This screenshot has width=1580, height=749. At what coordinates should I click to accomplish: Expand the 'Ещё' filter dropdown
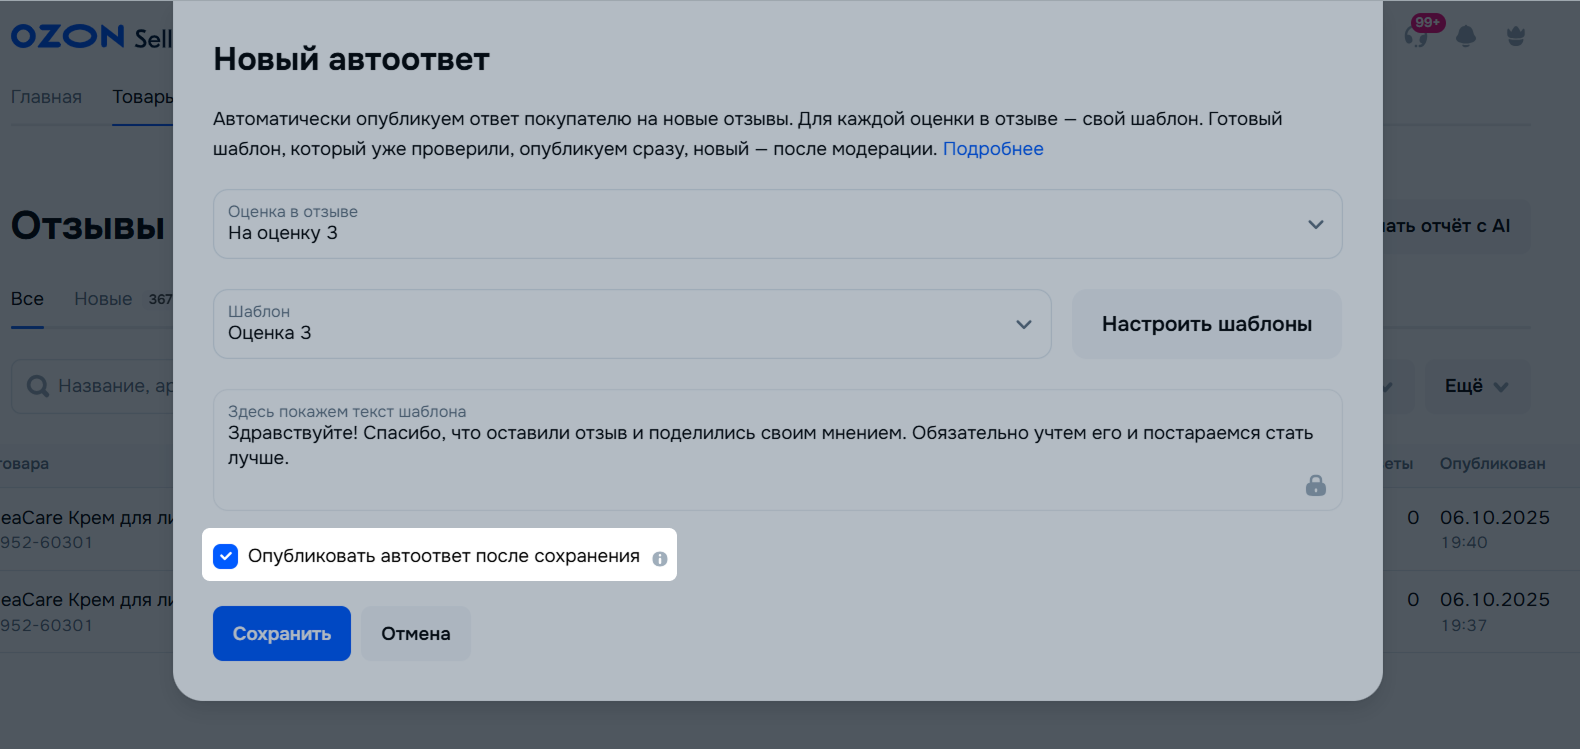[x=1476, y=386]
